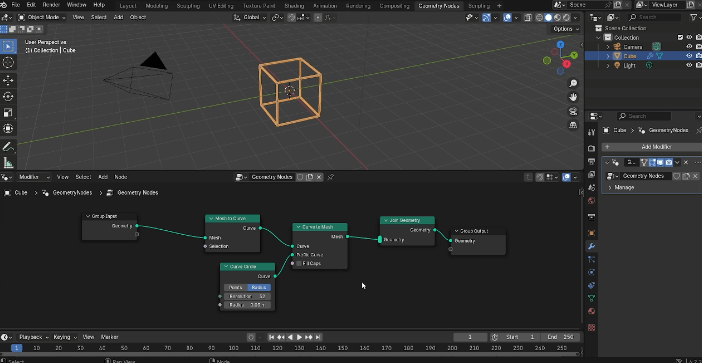Switch to the UV Editing workspace tab
702x363 pixels.
[221, 6]
